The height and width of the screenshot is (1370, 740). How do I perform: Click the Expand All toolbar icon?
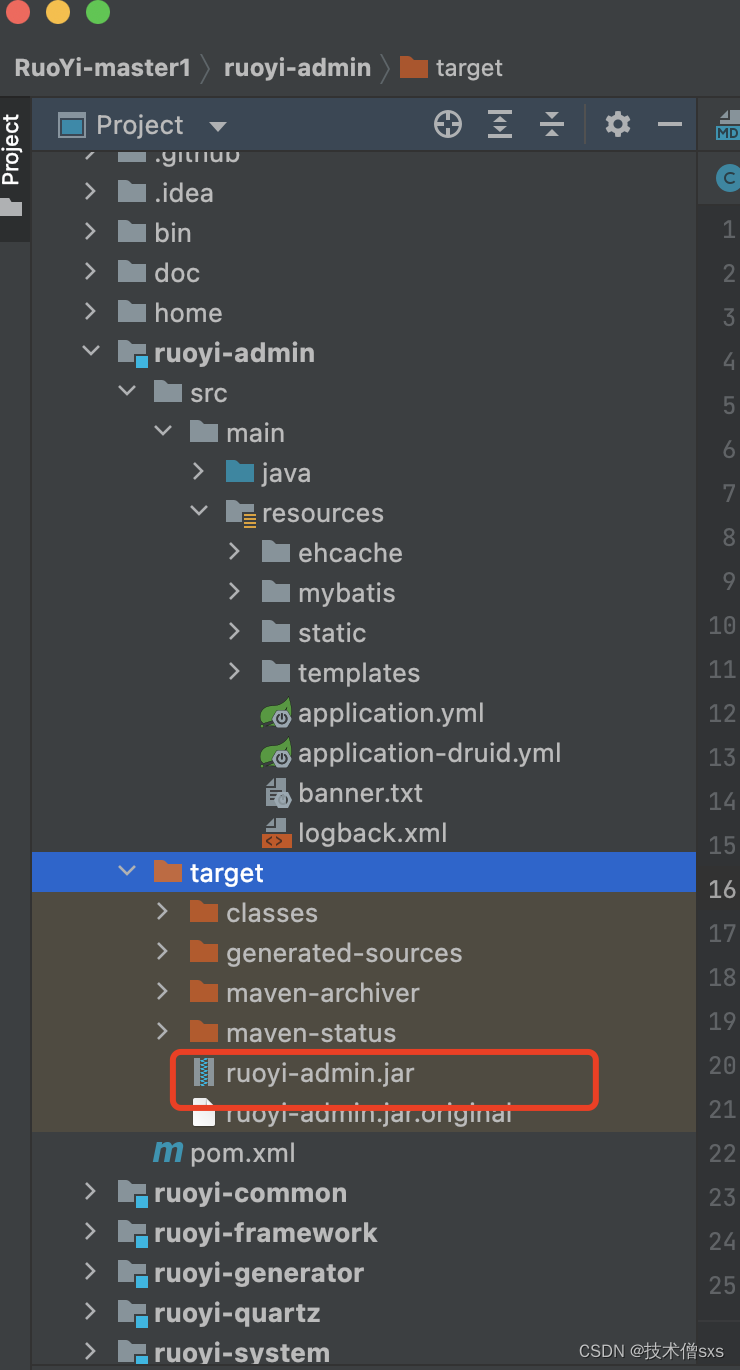(x=500, y=125)
